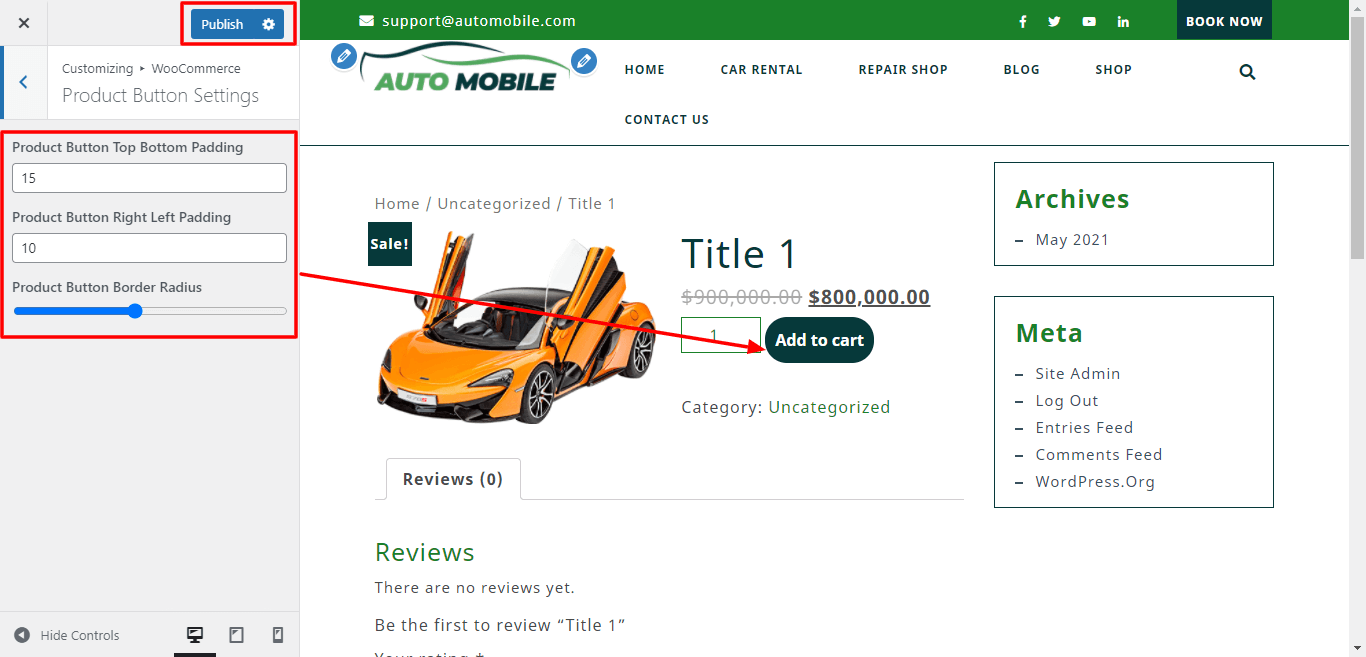Click Product Button Top Bottom Padding field
This screenshot has width=1366, height=657.
pyautogui.click(x=149, y=178)
